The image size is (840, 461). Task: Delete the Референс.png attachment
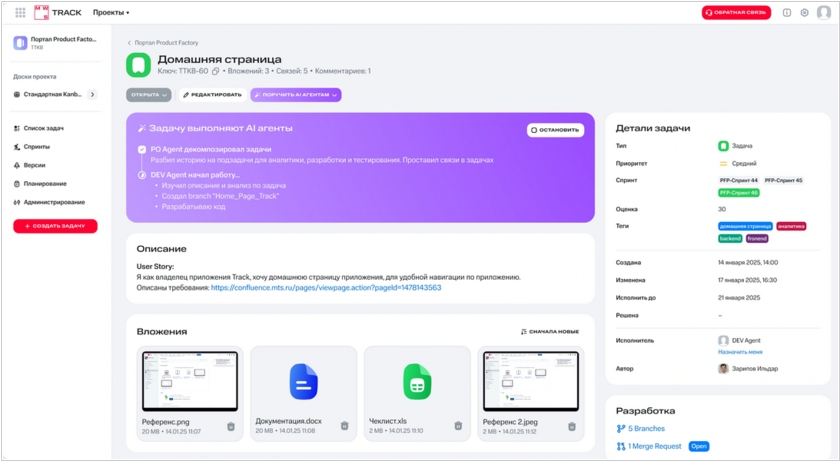(x=231, y=426)
